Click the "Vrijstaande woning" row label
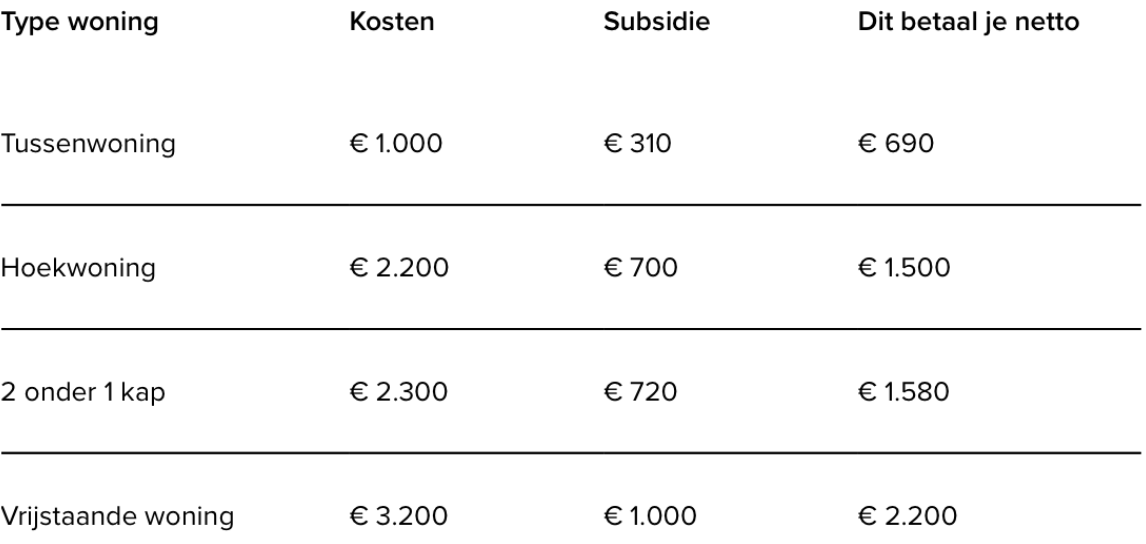This screenshot has height=544, width=1146. (118, 517)
